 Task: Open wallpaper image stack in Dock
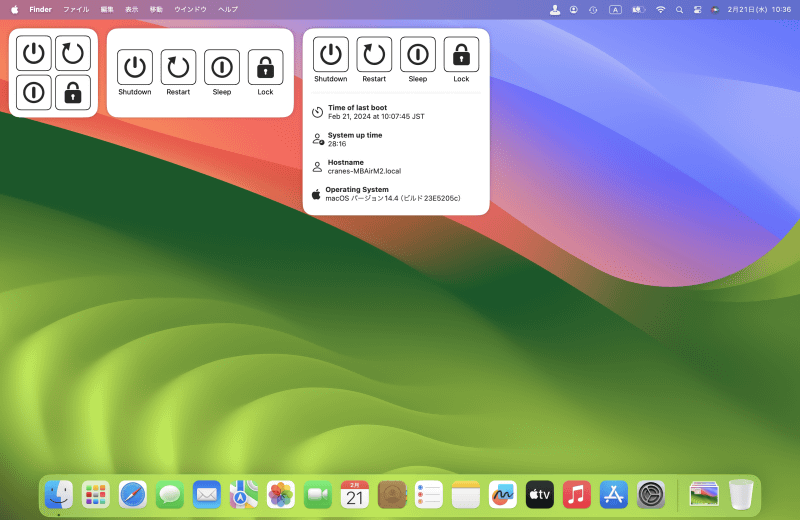pos(704,494)
